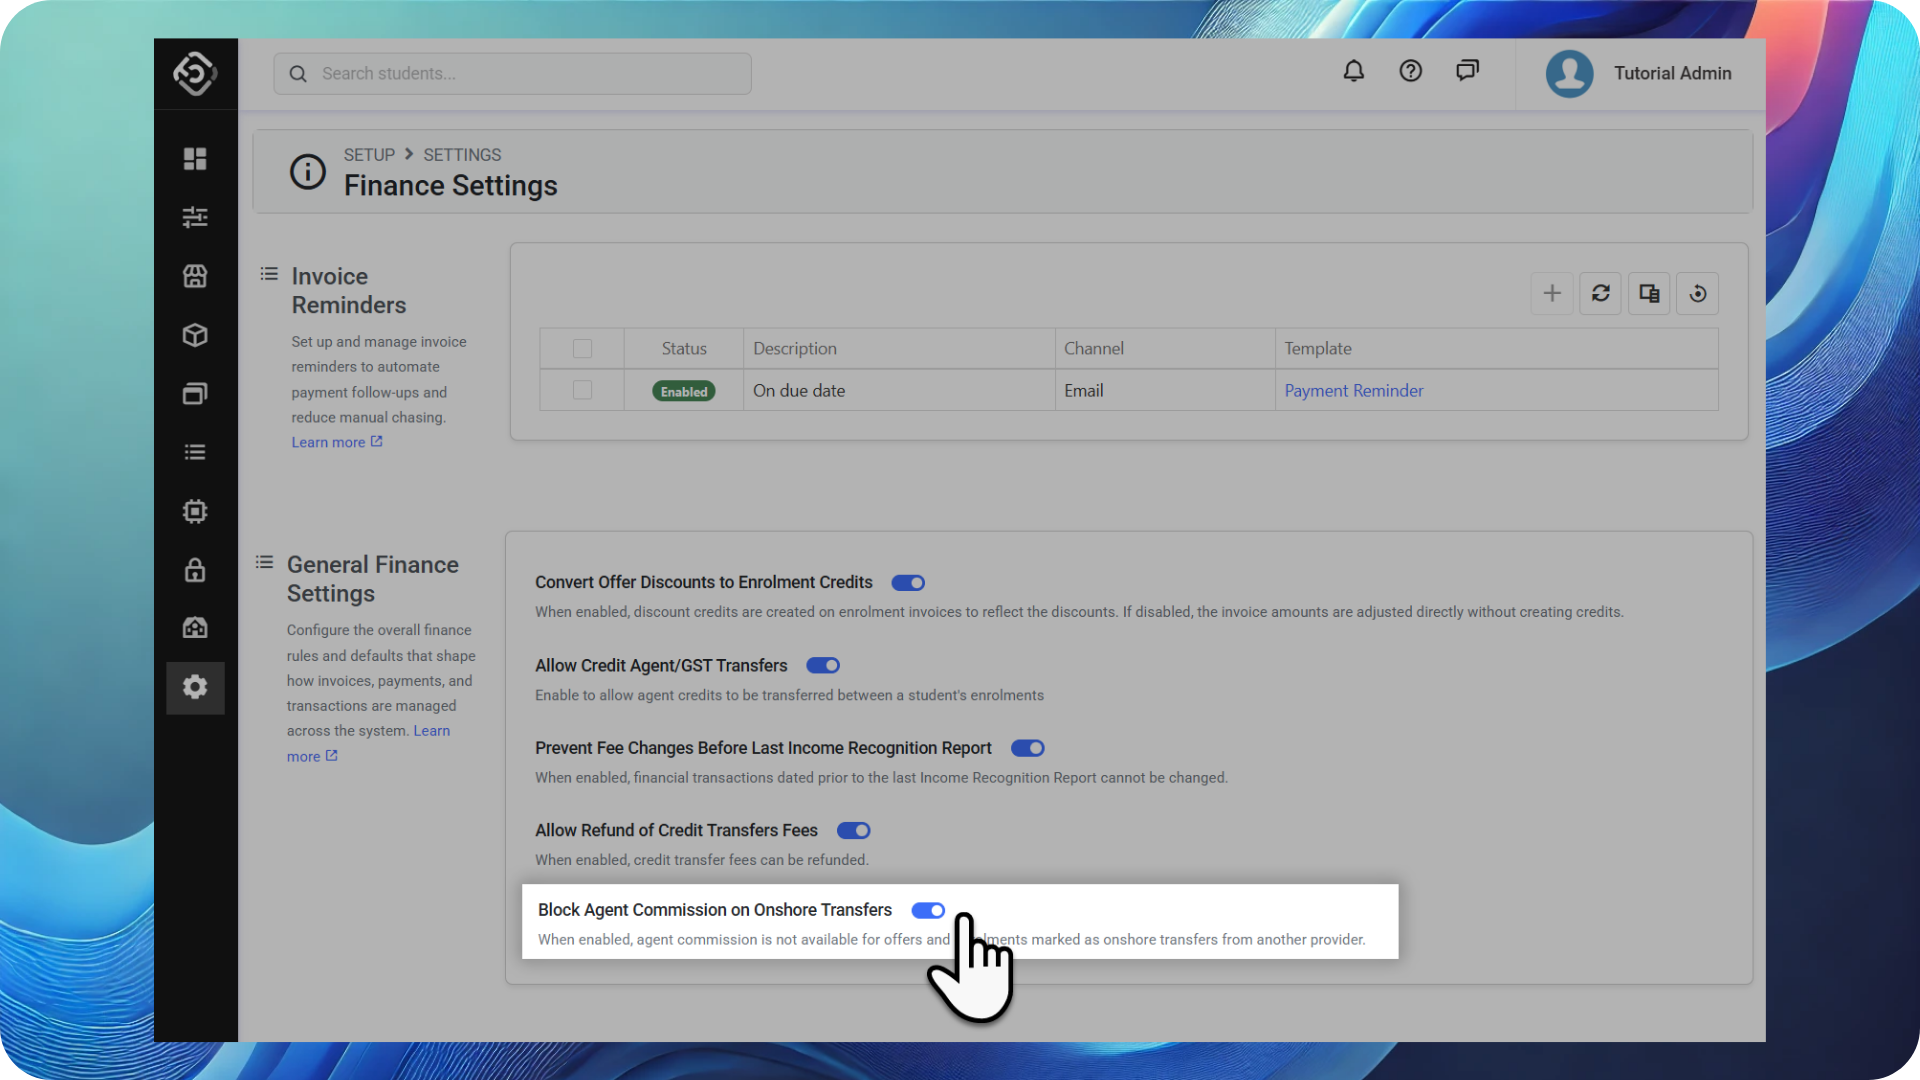
Task: Disable Block Agent Commission on Onshore Transfers
Action: (928, 910)
